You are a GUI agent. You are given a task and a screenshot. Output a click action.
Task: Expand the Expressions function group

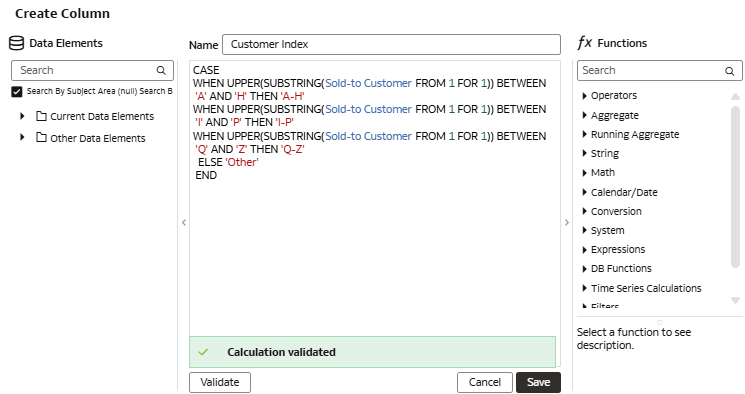point(584,250)
